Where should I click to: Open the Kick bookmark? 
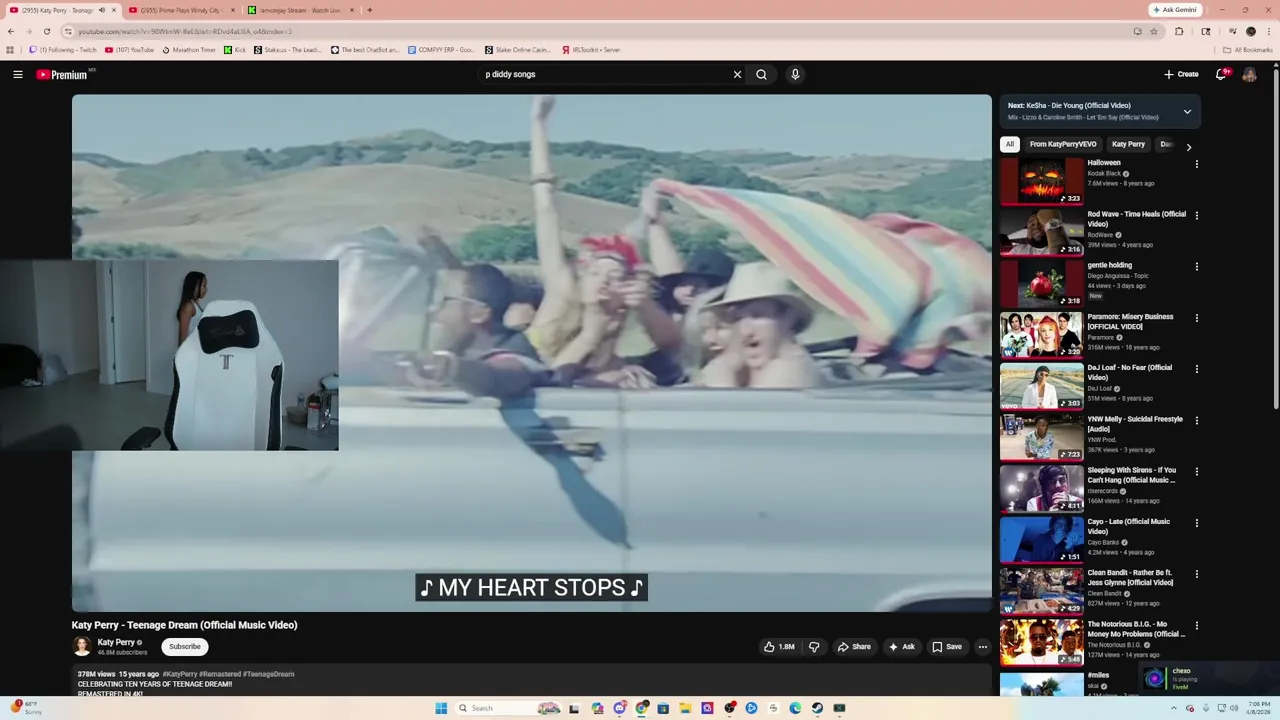pyautogui.click(x=235, y=49)
